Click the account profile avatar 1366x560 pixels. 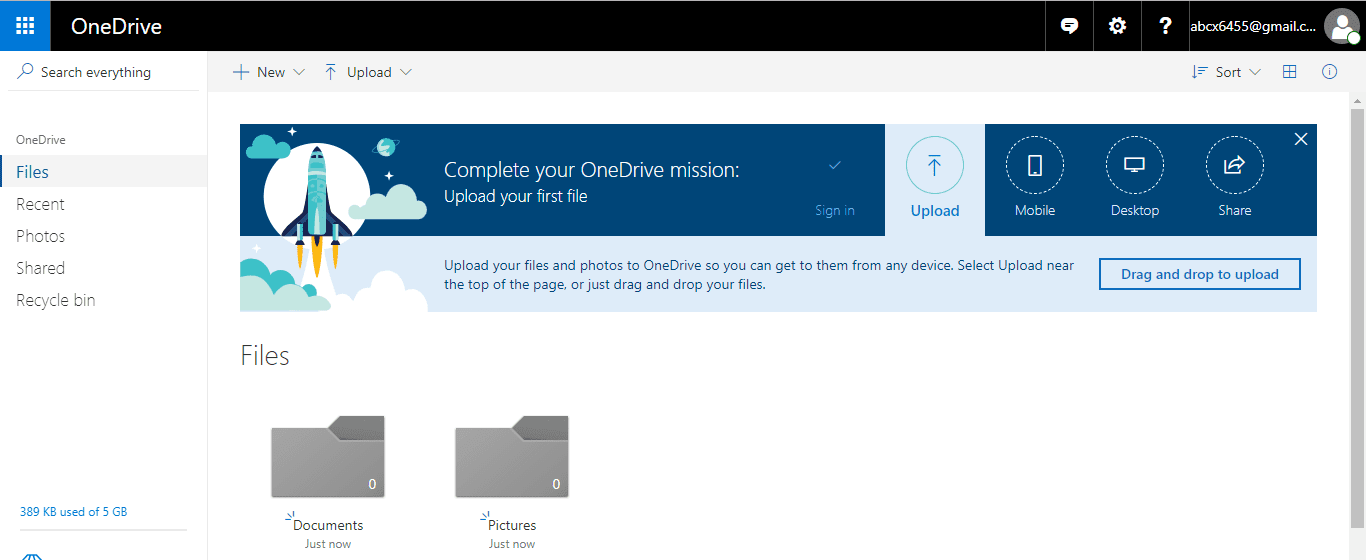(1341, 26)
